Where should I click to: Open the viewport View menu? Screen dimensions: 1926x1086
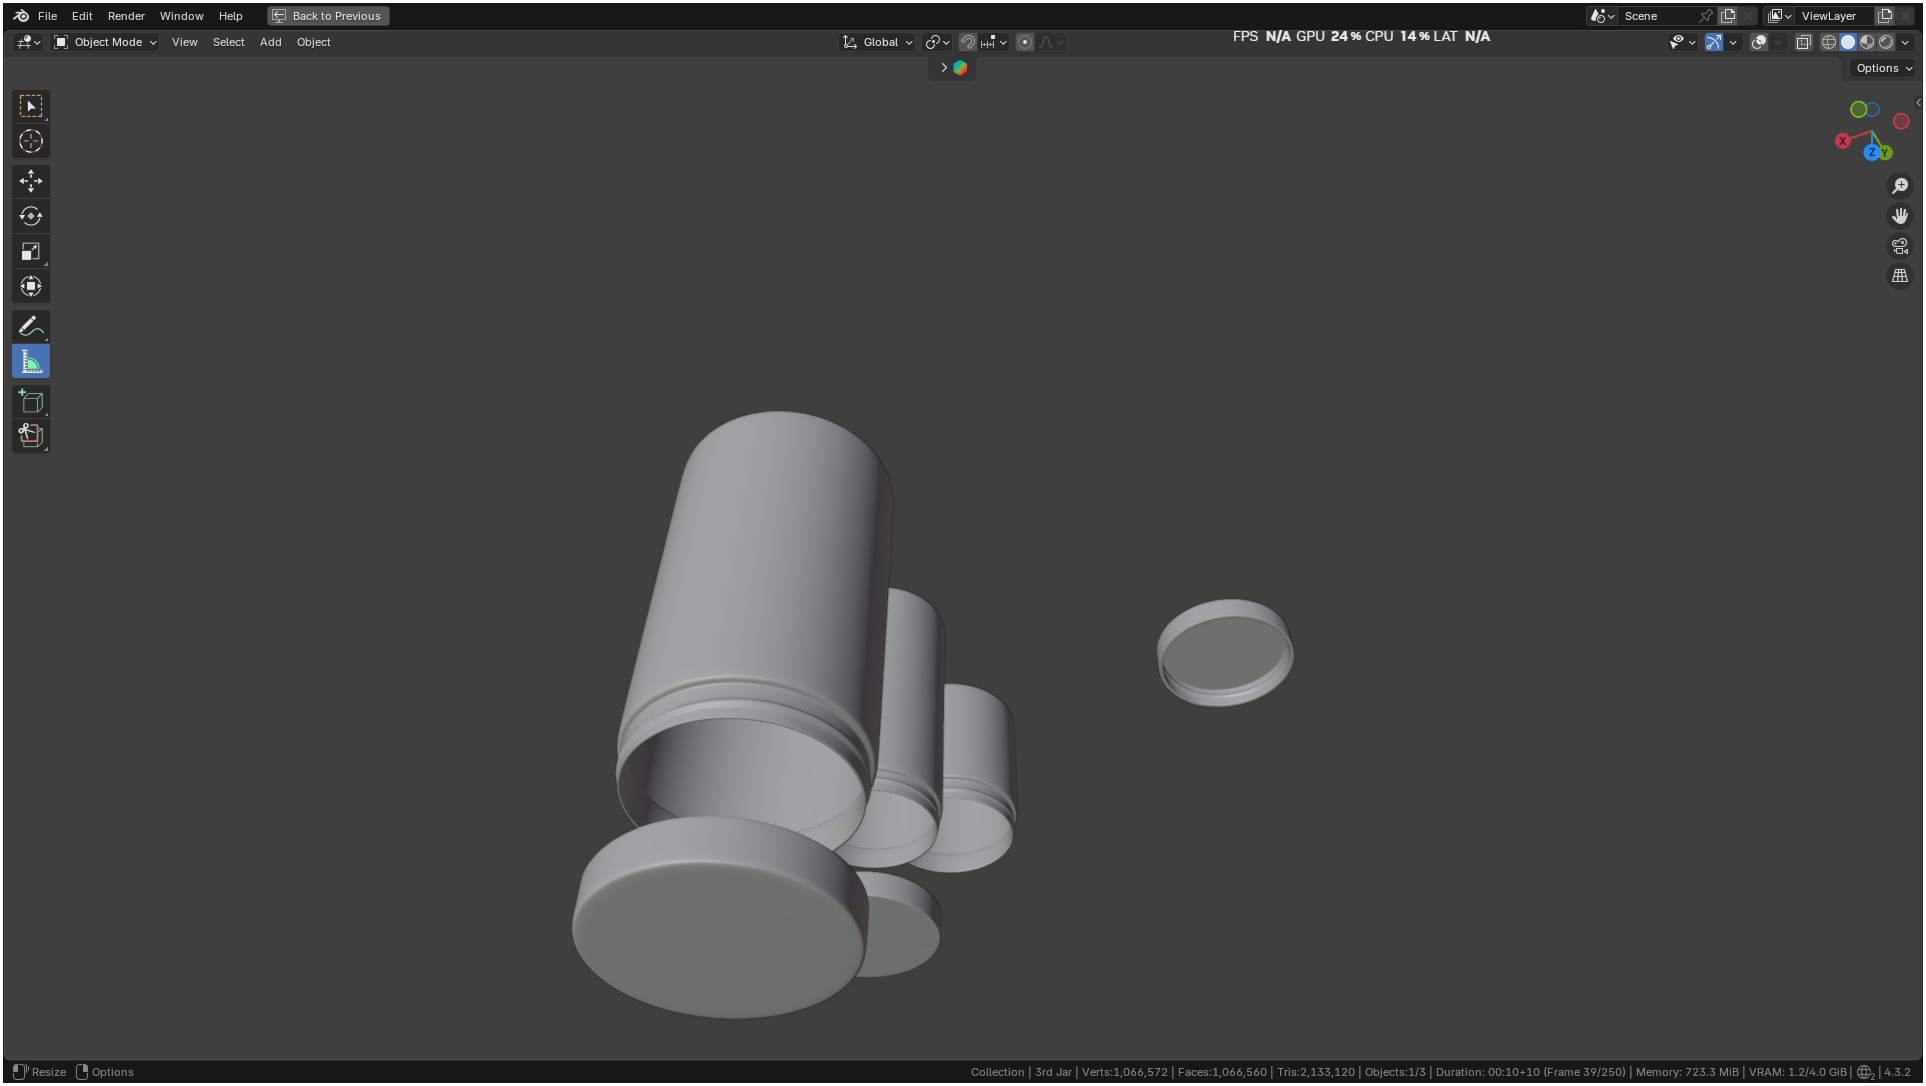184,42
